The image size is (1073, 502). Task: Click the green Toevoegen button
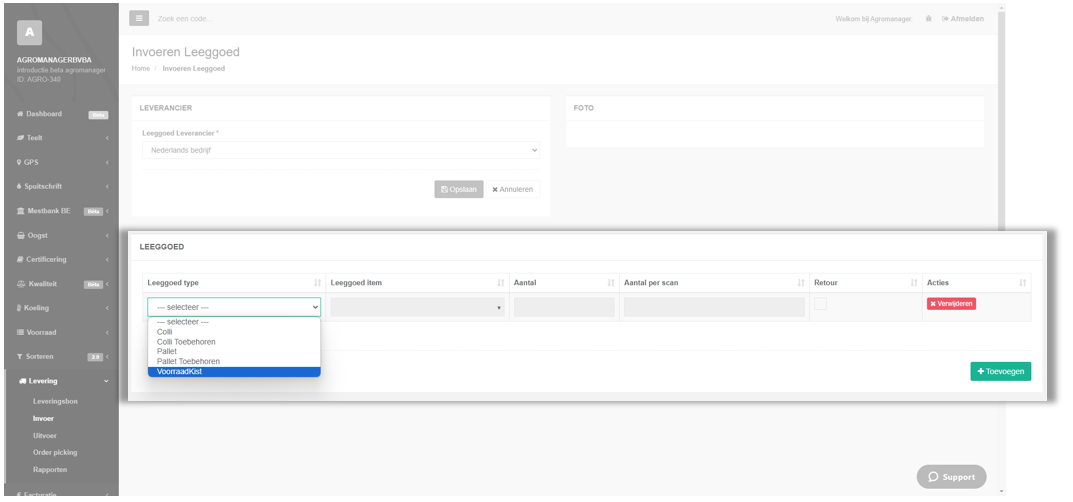pos(1000,371)
